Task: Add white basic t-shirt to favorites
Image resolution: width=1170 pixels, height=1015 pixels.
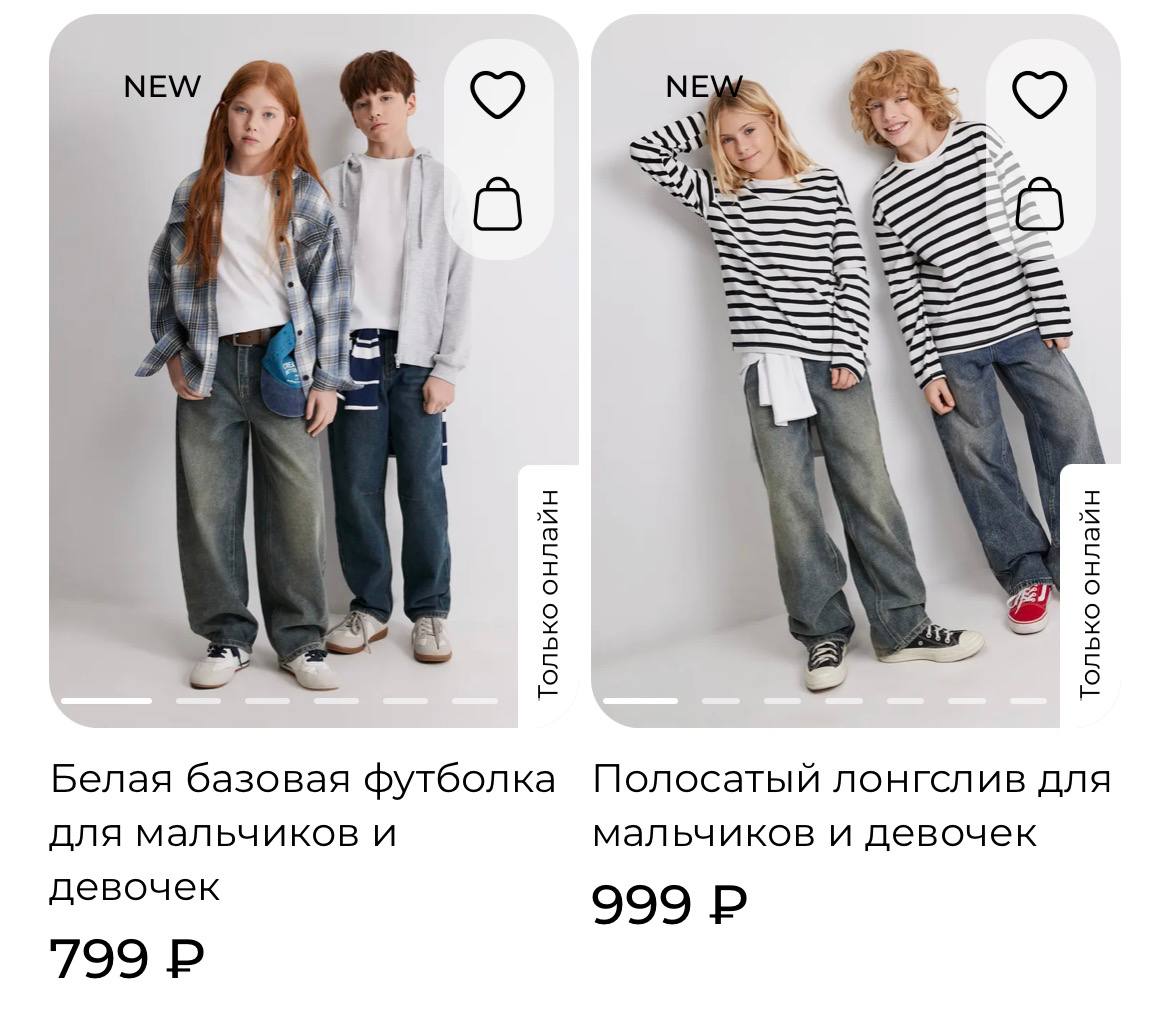Action: 498,94
